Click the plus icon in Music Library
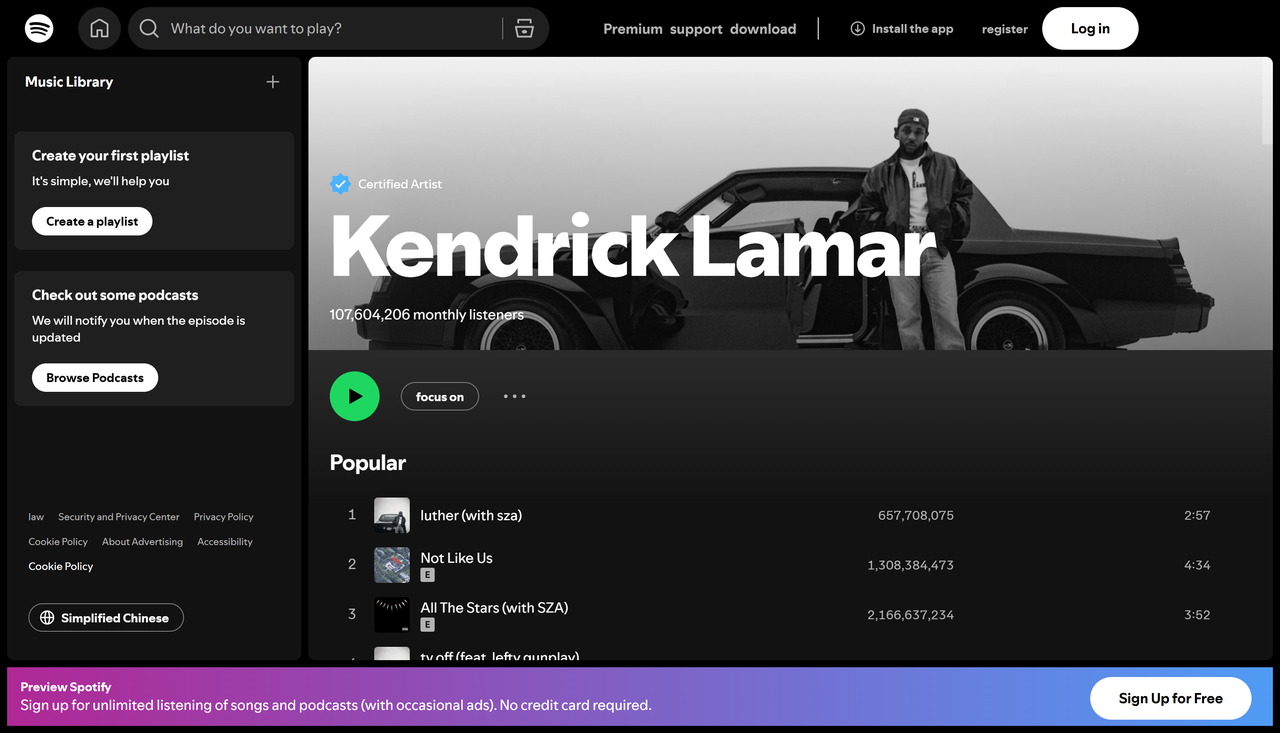 coord(272,82)
